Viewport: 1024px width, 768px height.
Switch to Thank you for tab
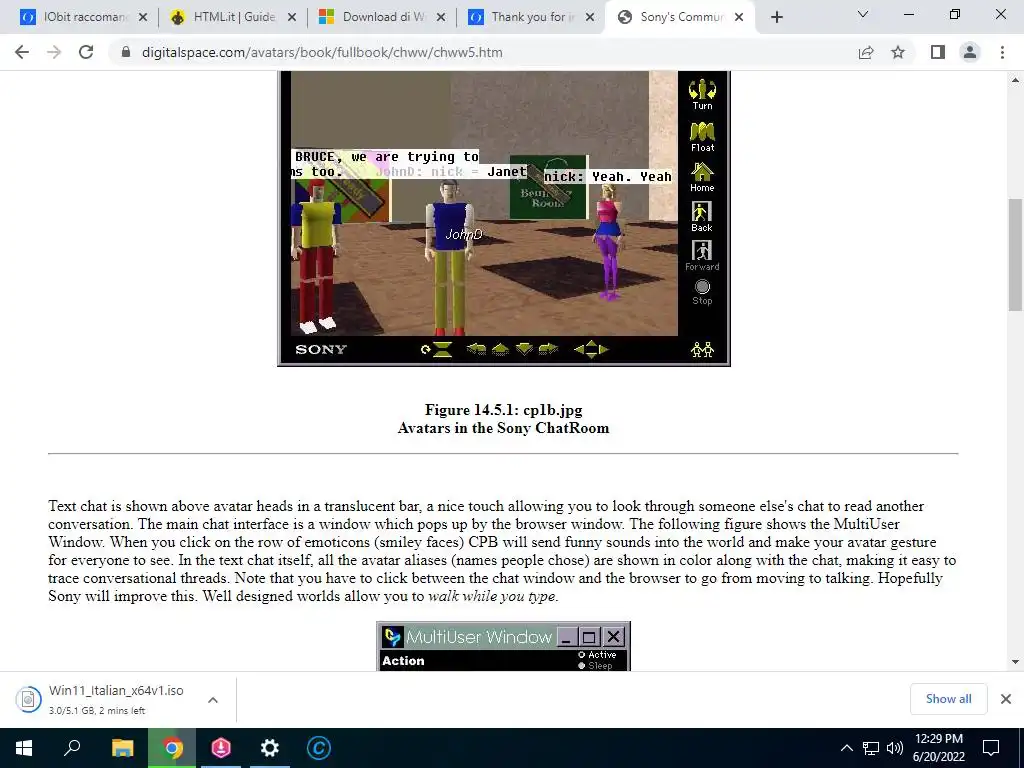pos(531,17)
